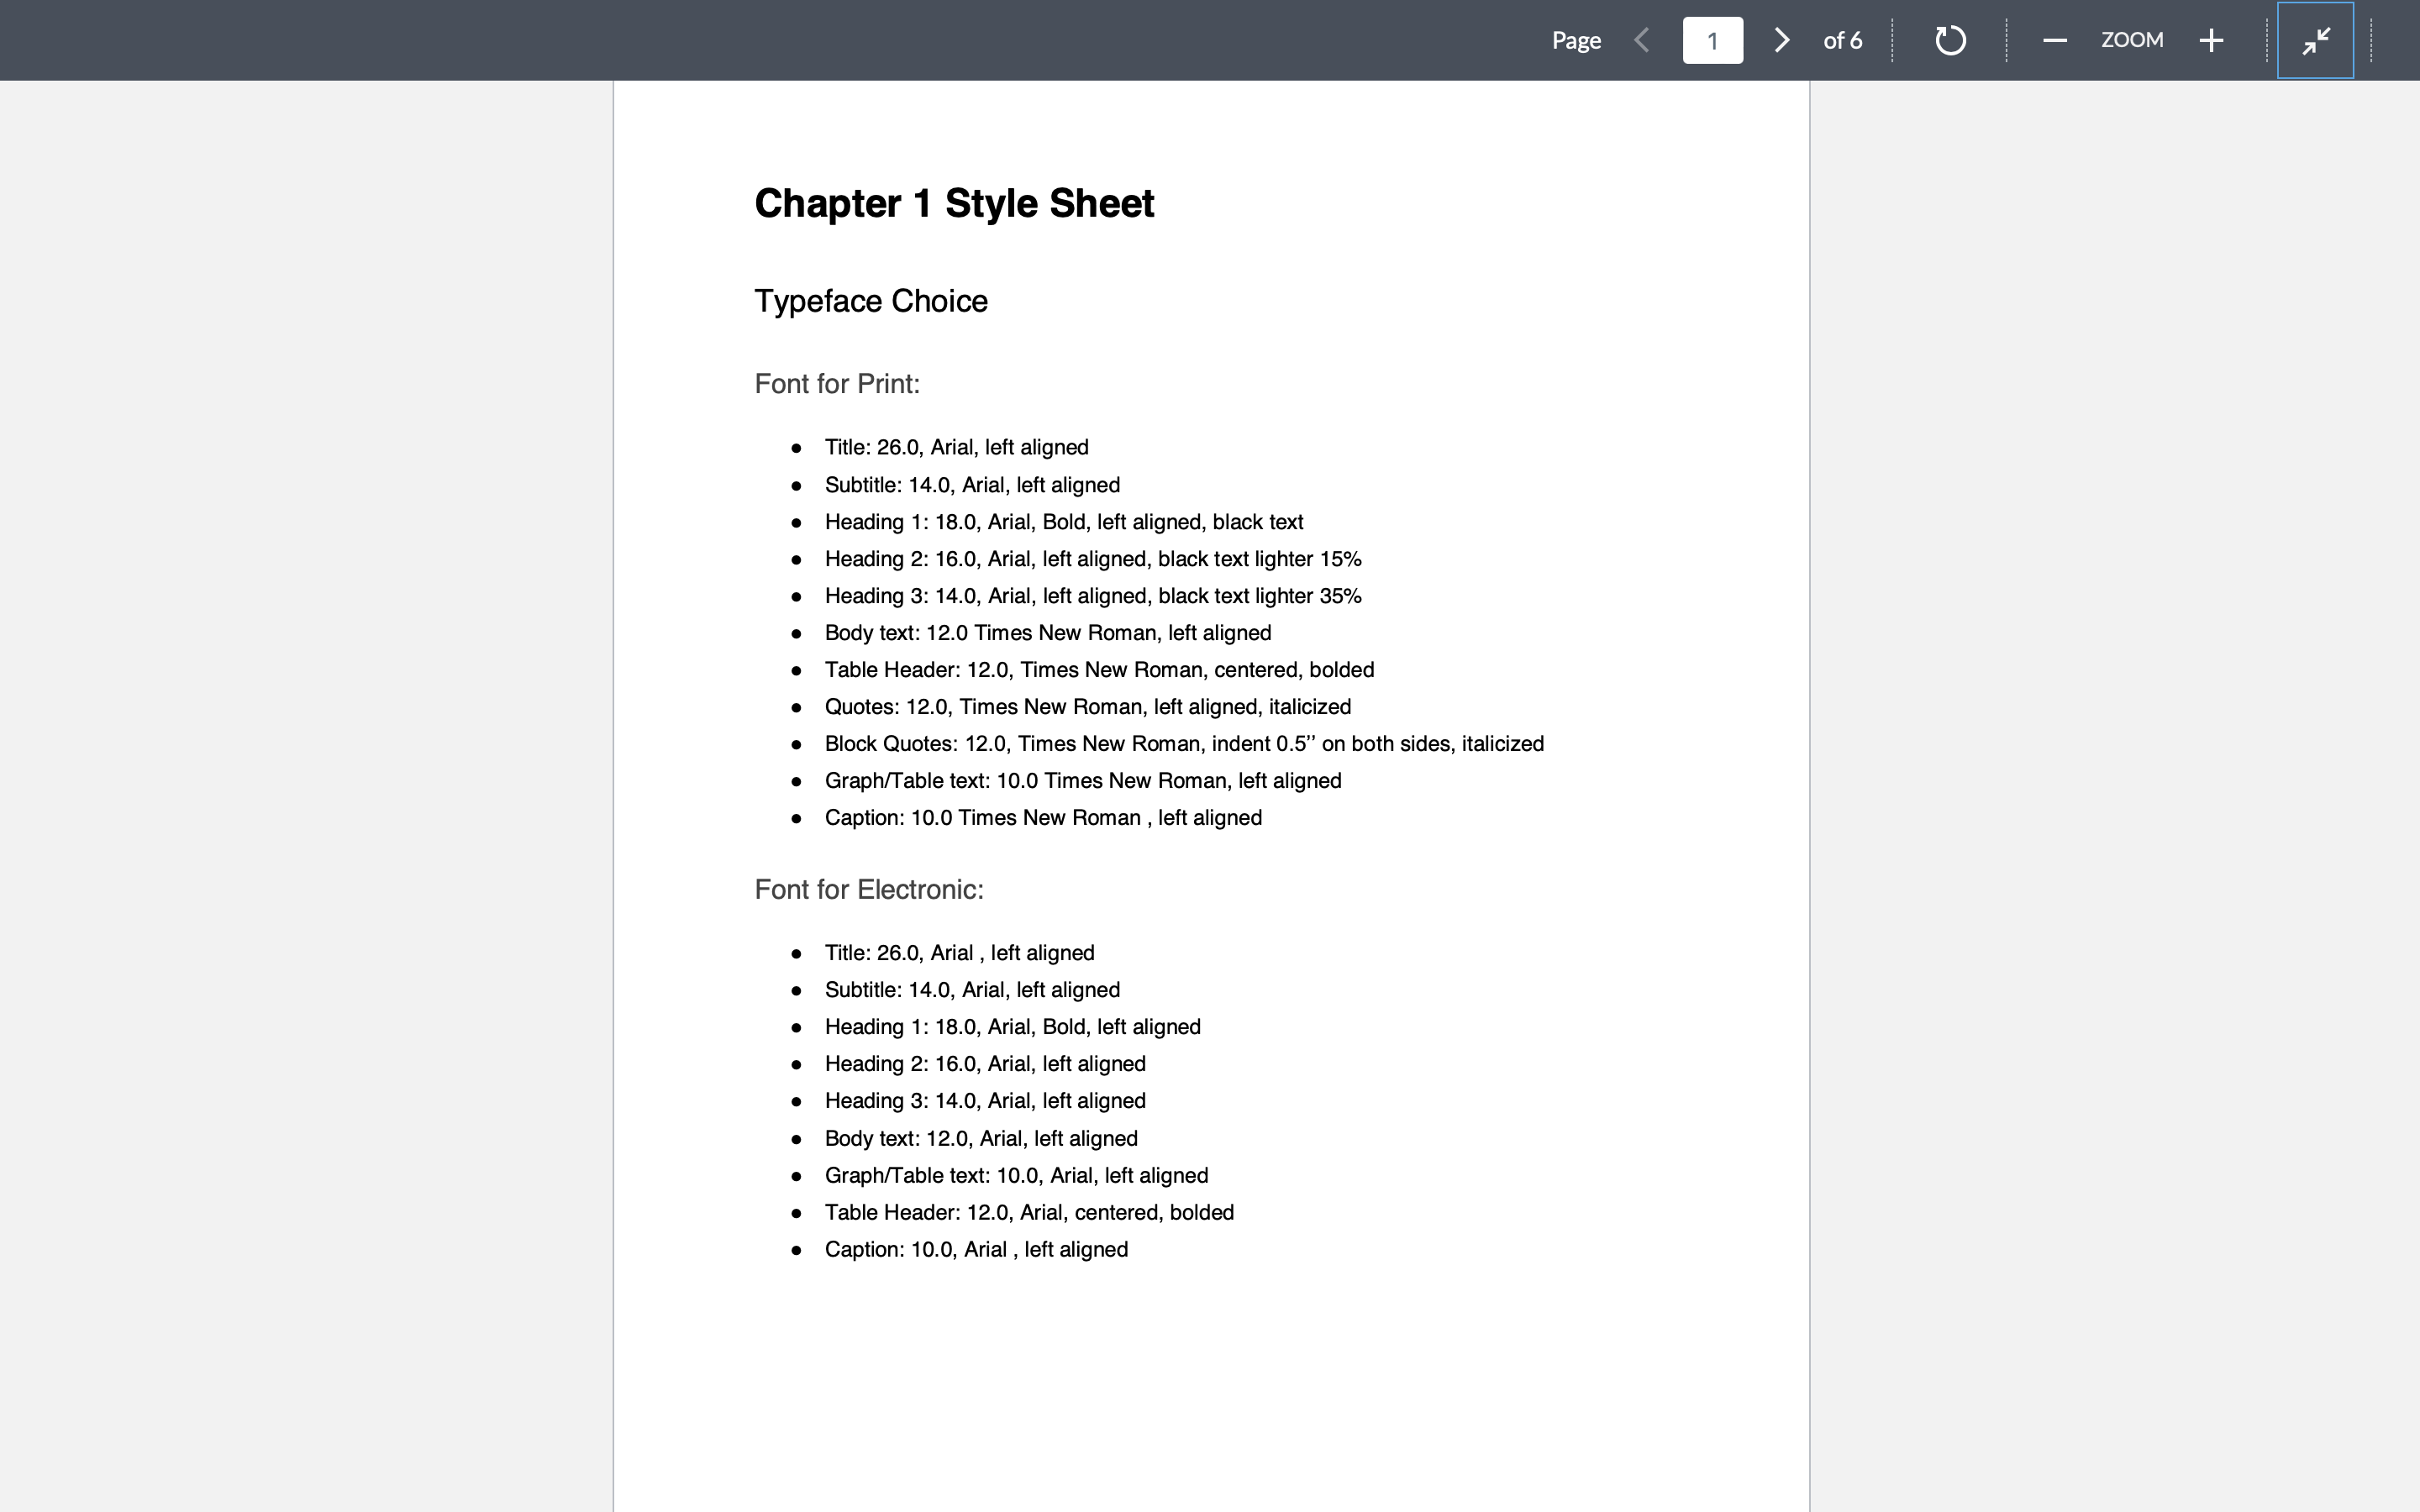Zoom in on the document
The width and height of the screenshot is (2420, 1512).
click(x=2210, y=40)
